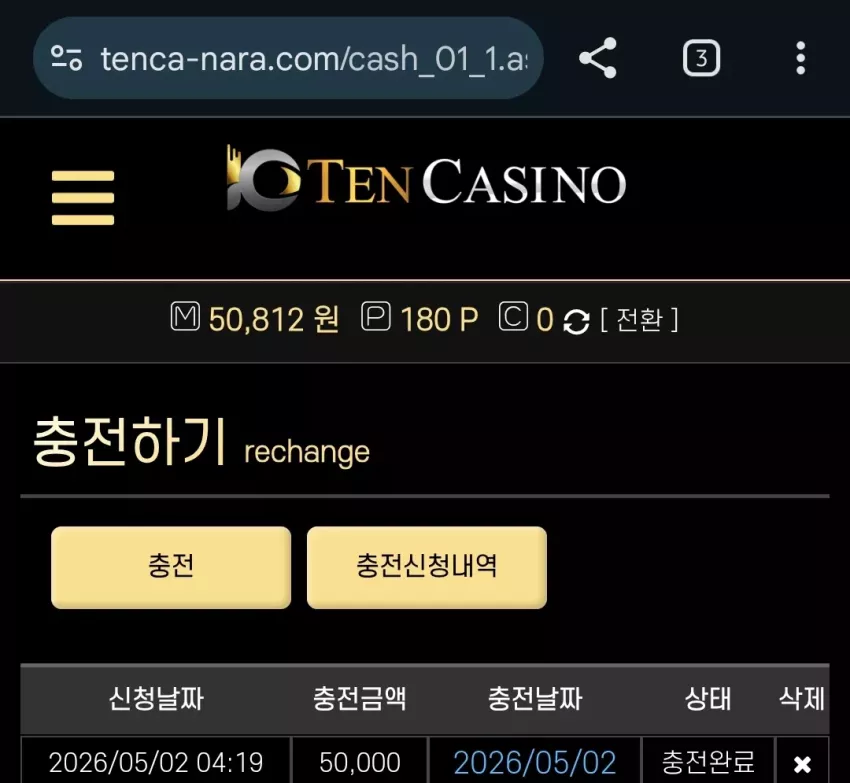Click the [ 전환 ] convert link
The width and height of the screenshot is (850, 783).
pos(639,319)
